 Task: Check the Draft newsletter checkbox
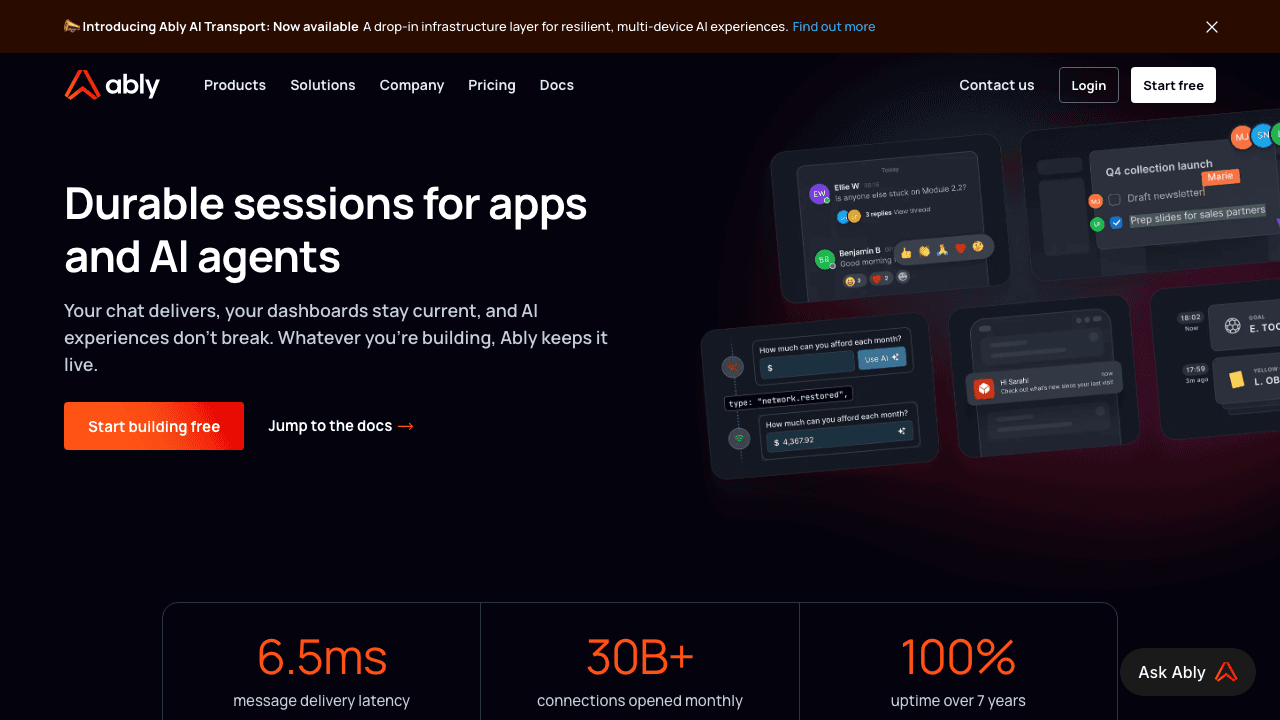1114,199
